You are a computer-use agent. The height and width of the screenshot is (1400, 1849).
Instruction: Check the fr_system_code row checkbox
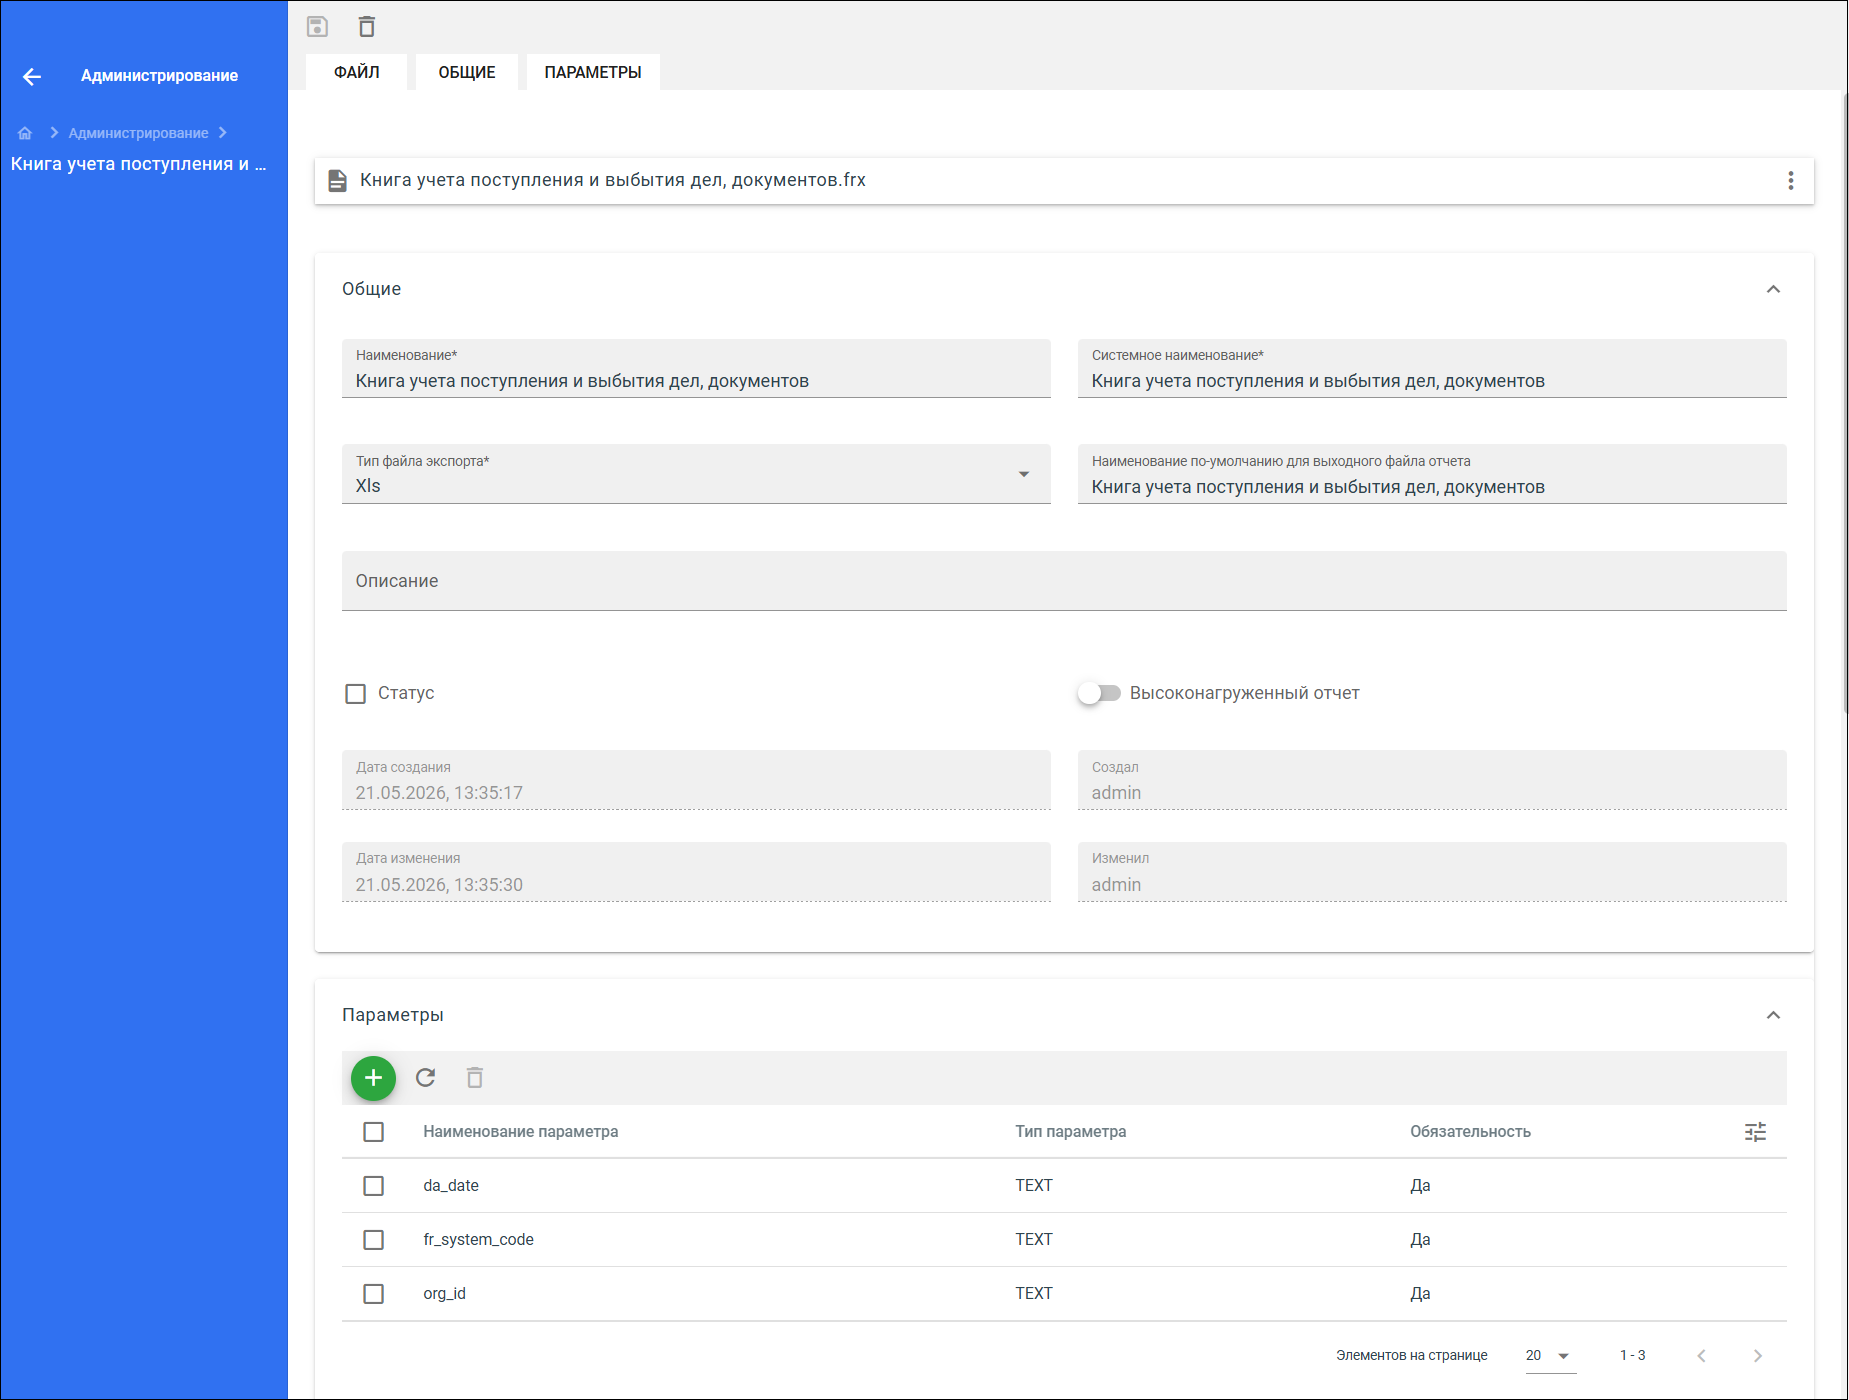click(x=374, y=1240)
